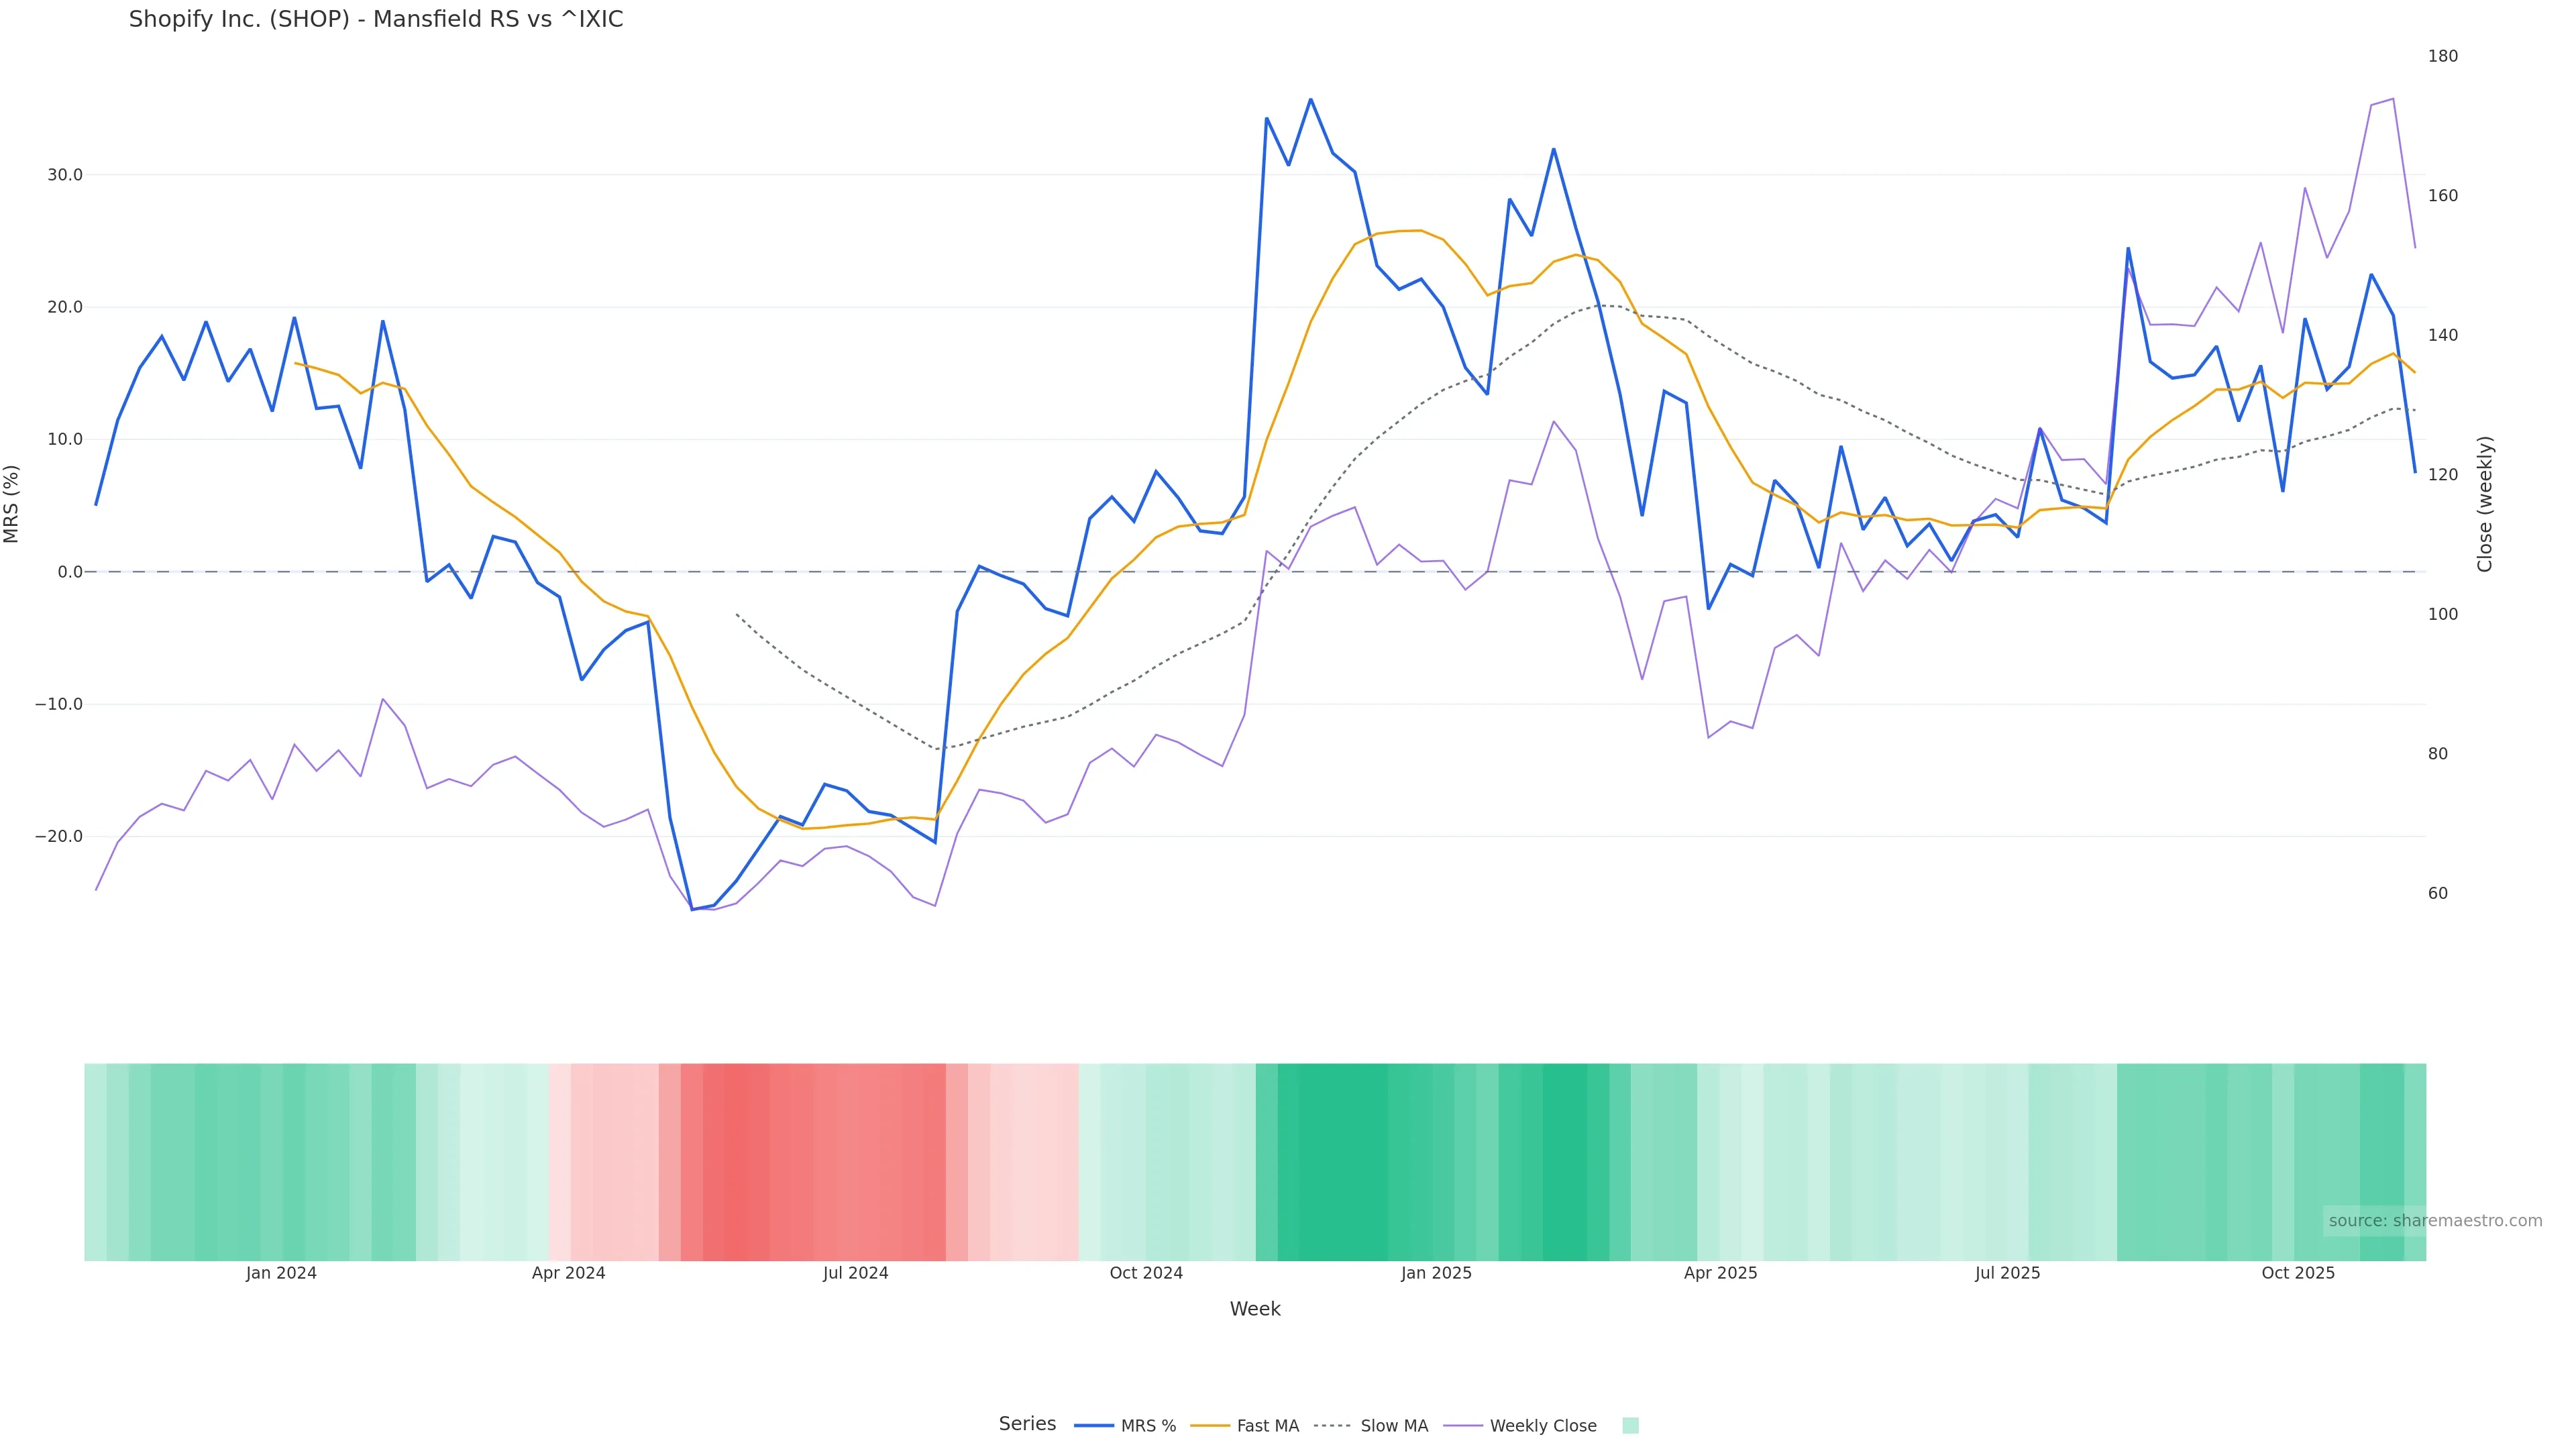Select the Jan 2025 x-axis tick label
The image size is (2576, 1449).
coord(1436,1273)
